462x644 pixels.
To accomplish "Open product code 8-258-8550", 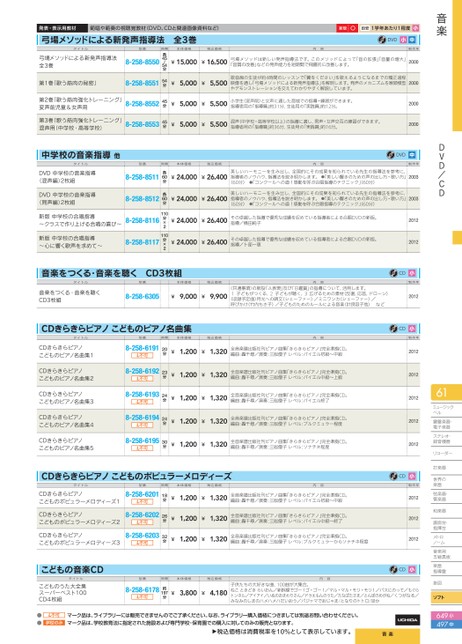I will tap(142, 62).
